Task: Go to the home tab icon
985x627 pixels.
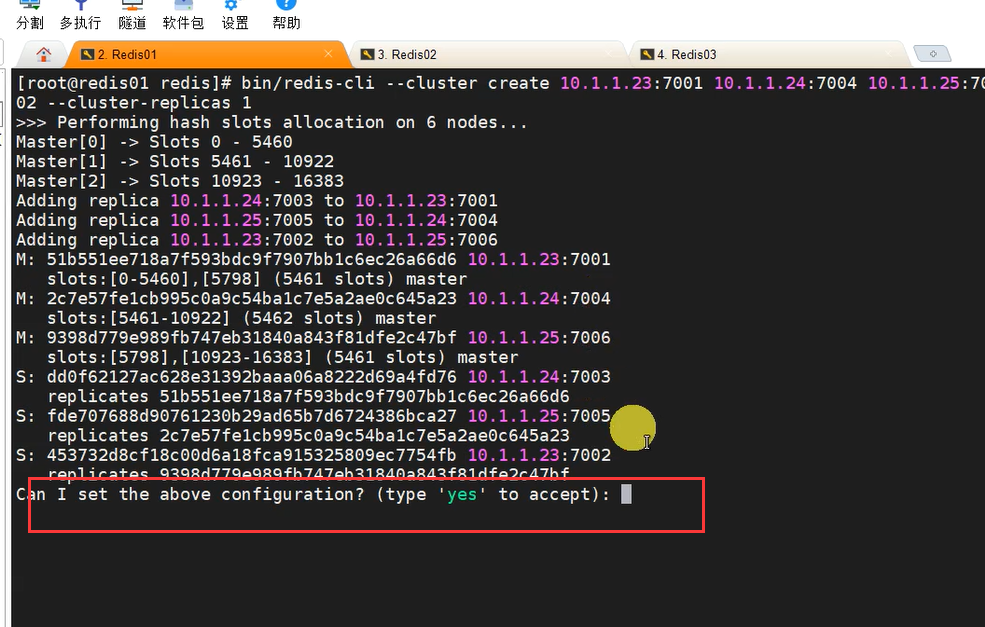Action: pyautogui.click(x=43, y=55)
